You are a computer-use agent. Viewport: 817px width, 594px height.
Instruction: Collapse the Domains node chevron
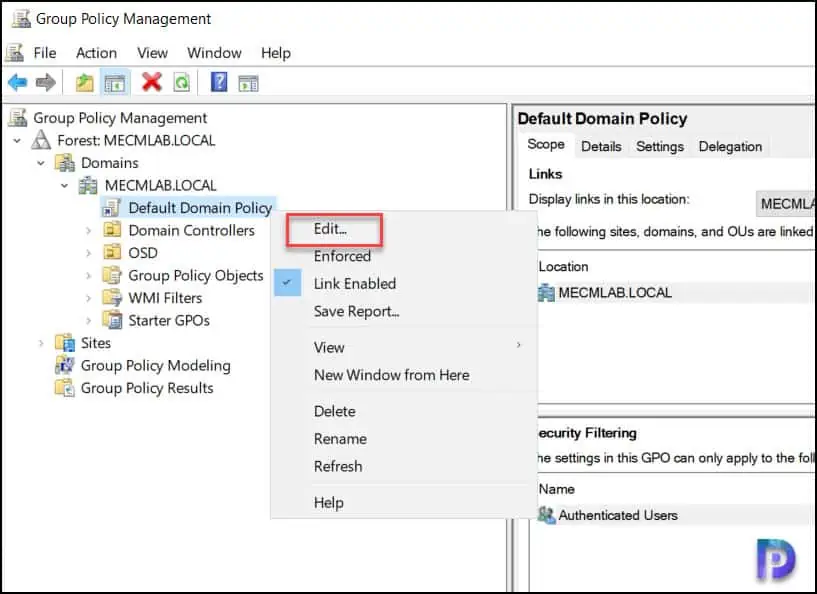coord(41,163)
